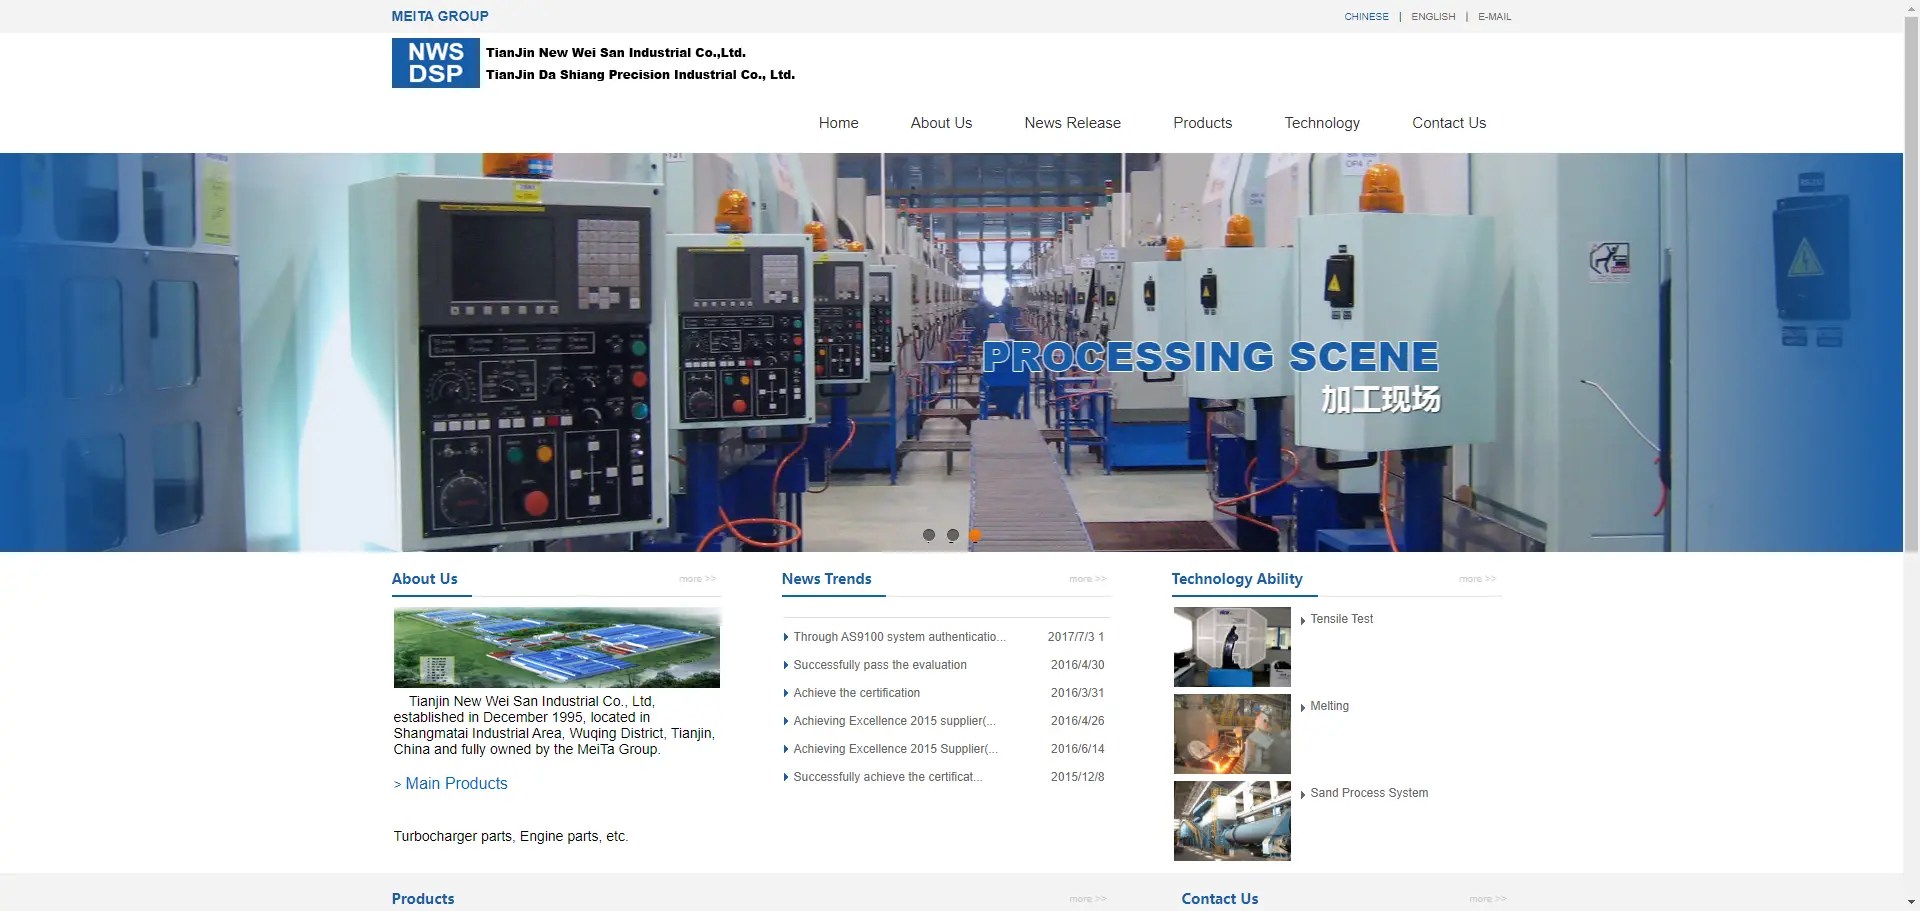This screenshot has height=911, width=1920.
Task: Select the first carousel indicator dot
Action: pyautogui.click(x=928, y=535)
